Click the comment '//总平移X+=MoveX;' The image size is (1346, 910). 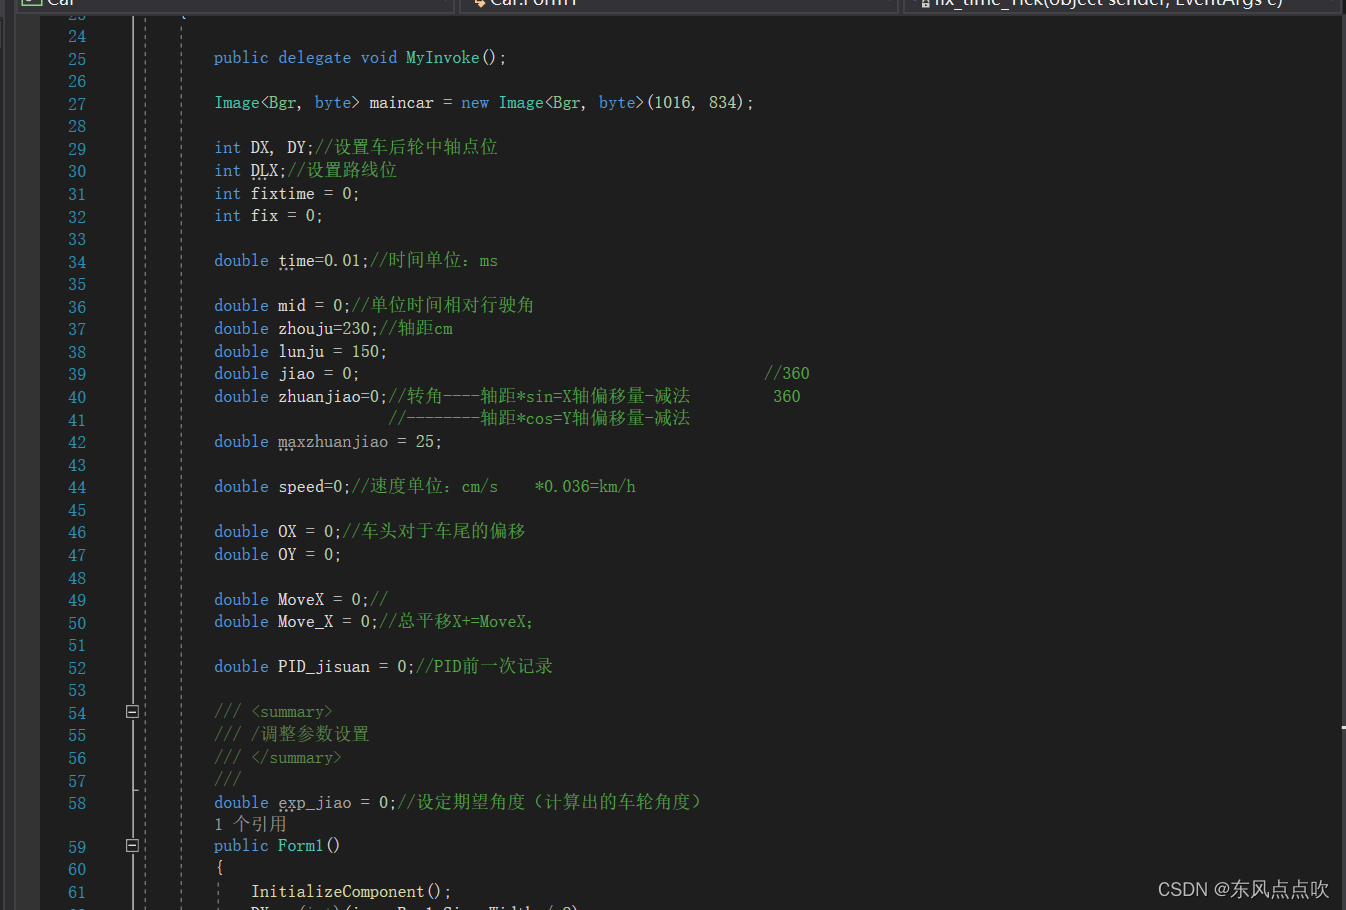click(457, 622)
